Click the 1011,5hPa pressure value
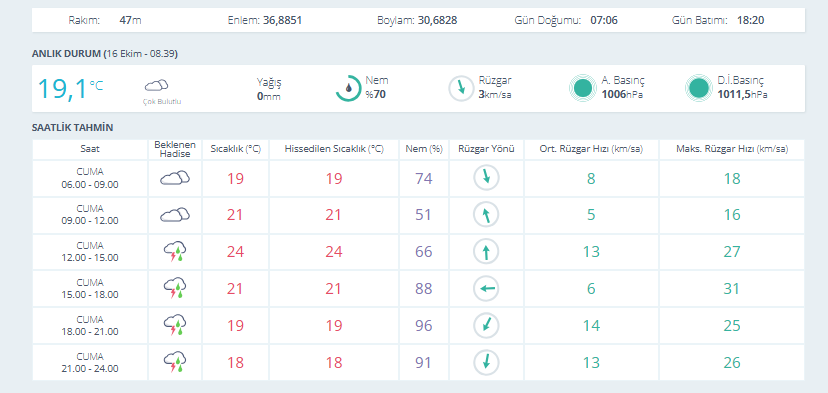Viewport: 828px width, 393px height. (742, 95)
